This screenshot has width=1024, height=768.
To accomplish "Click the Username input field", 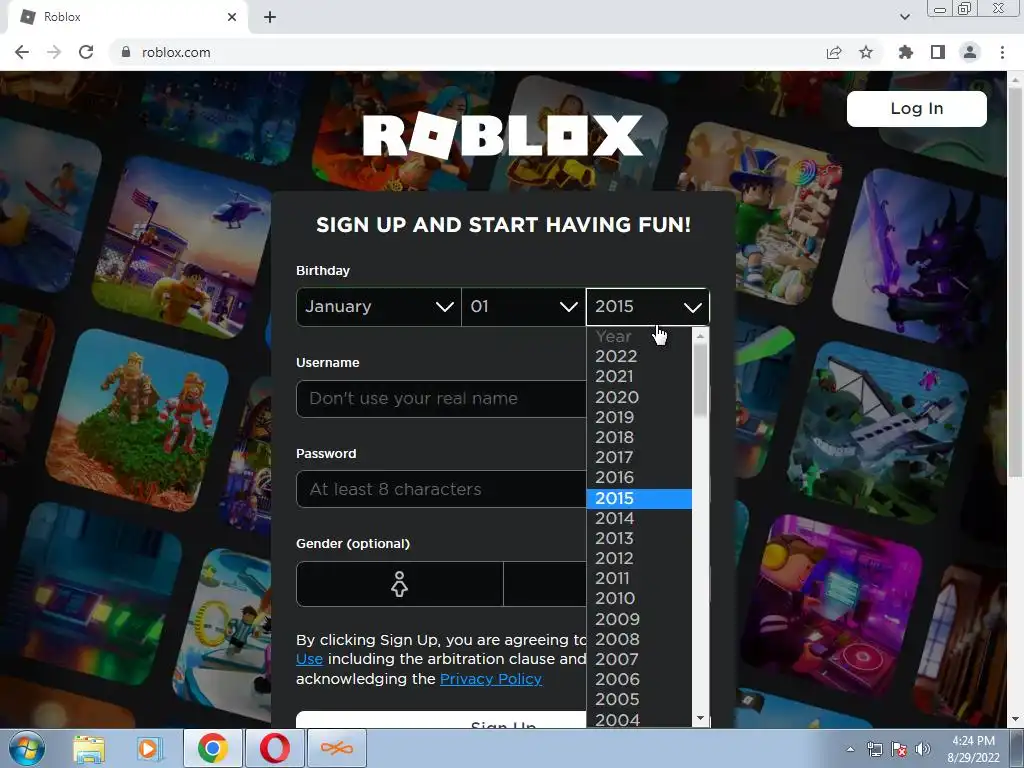I will [441, 398].
